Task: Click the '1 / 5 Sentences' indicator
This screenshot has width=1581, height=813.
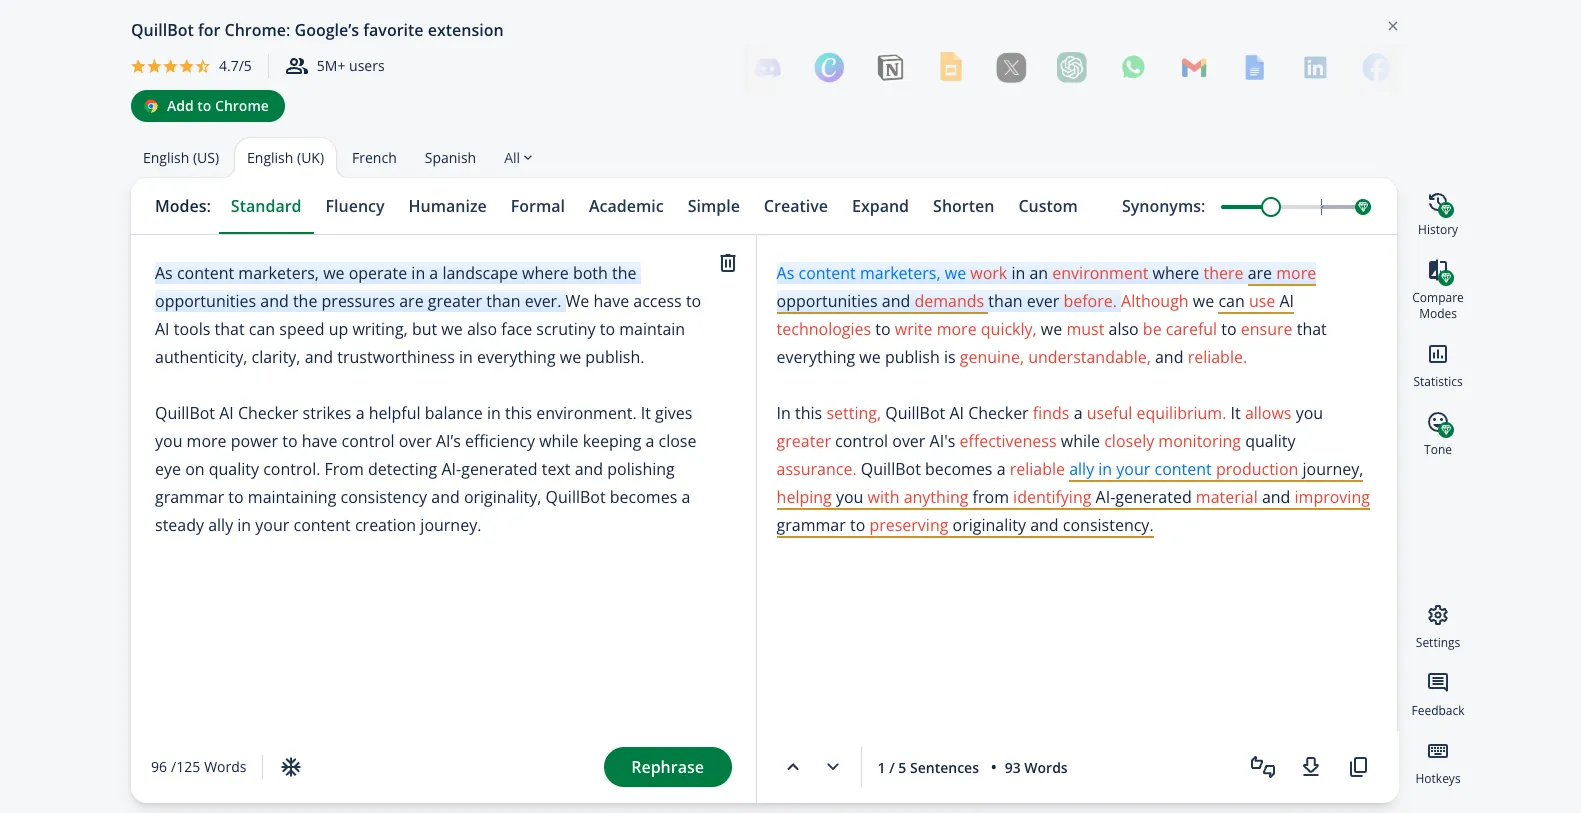Action: pos(928,768)
